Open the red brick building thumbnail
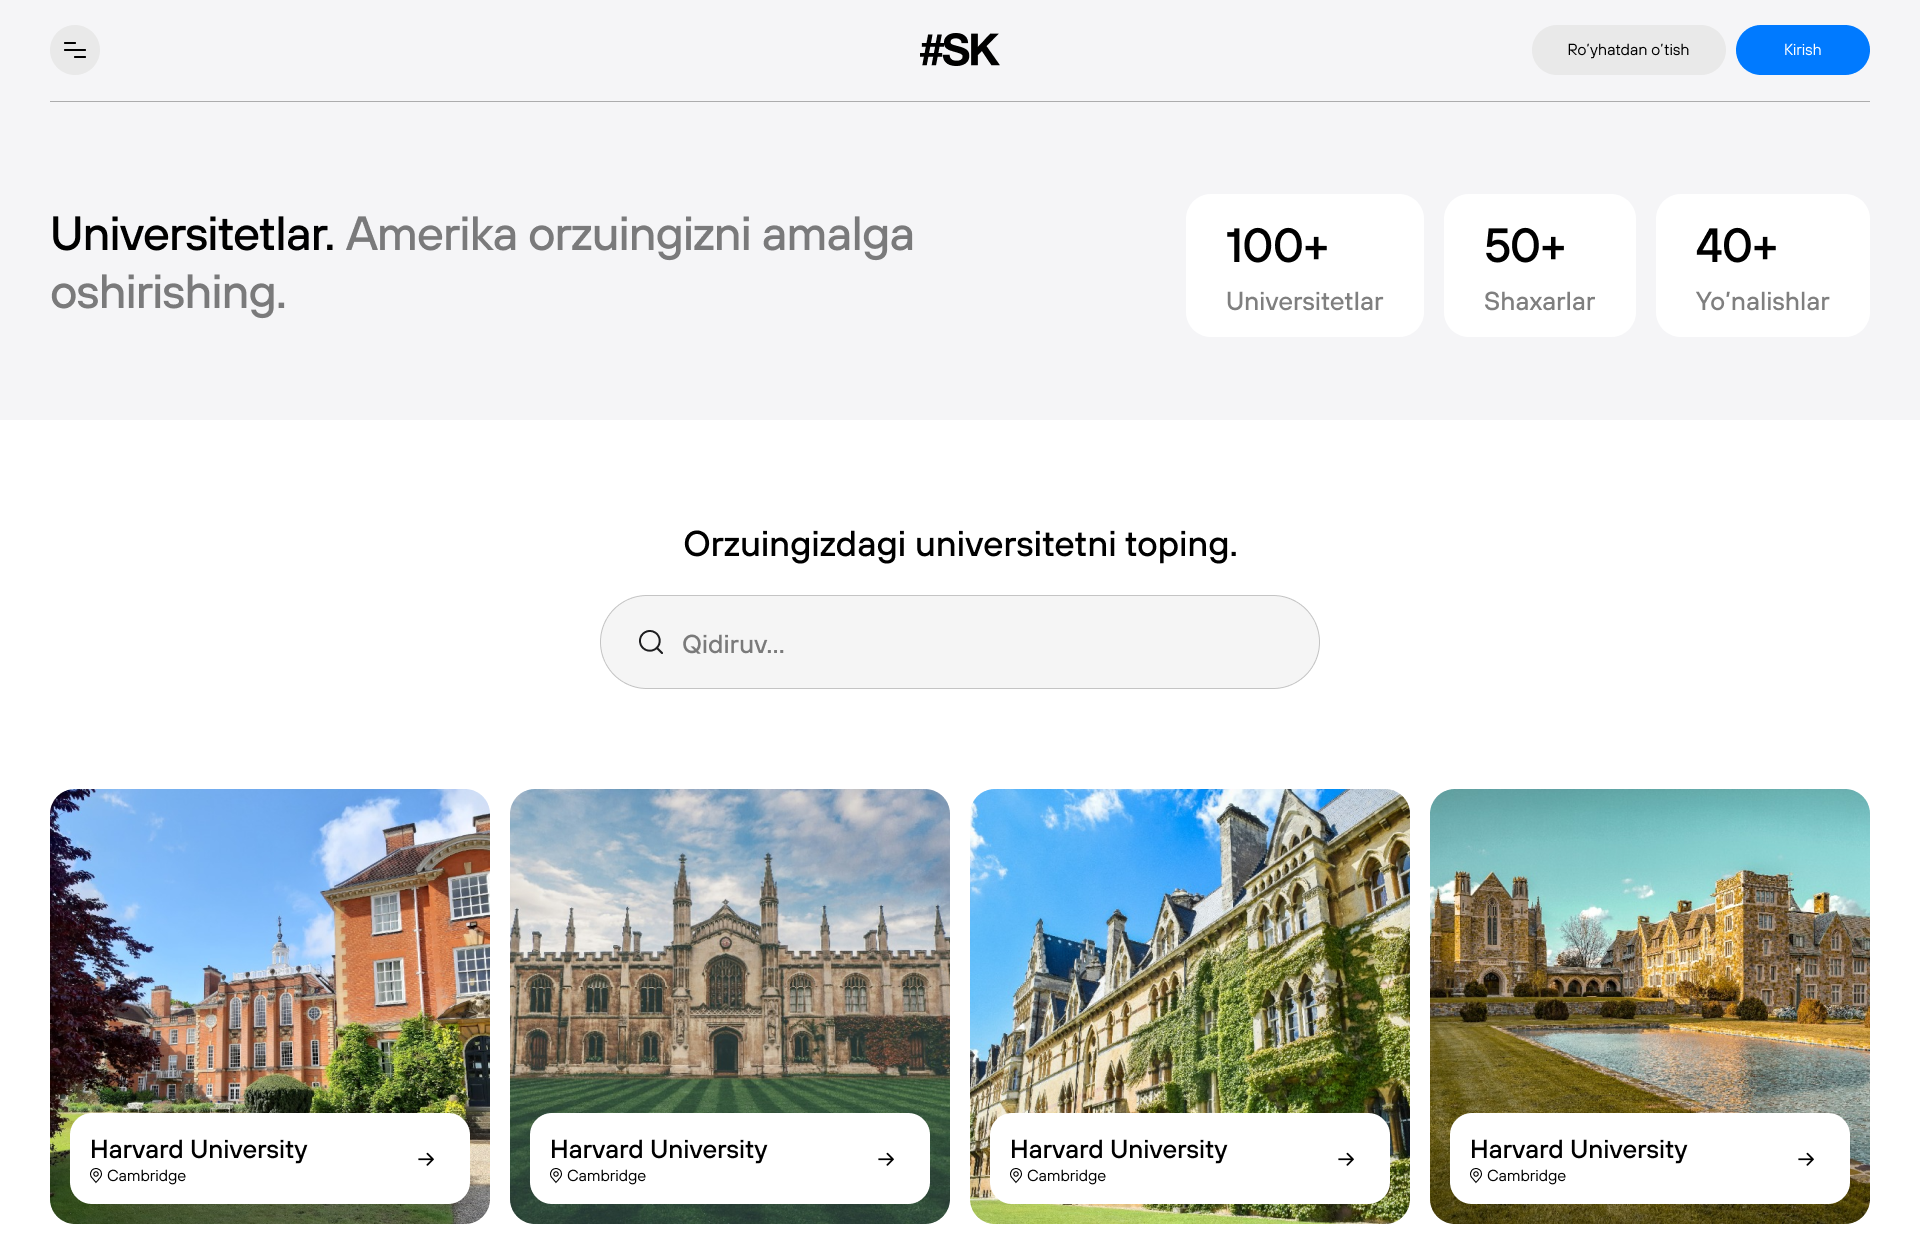The image size is (1920, 1244). click(270, 950)
